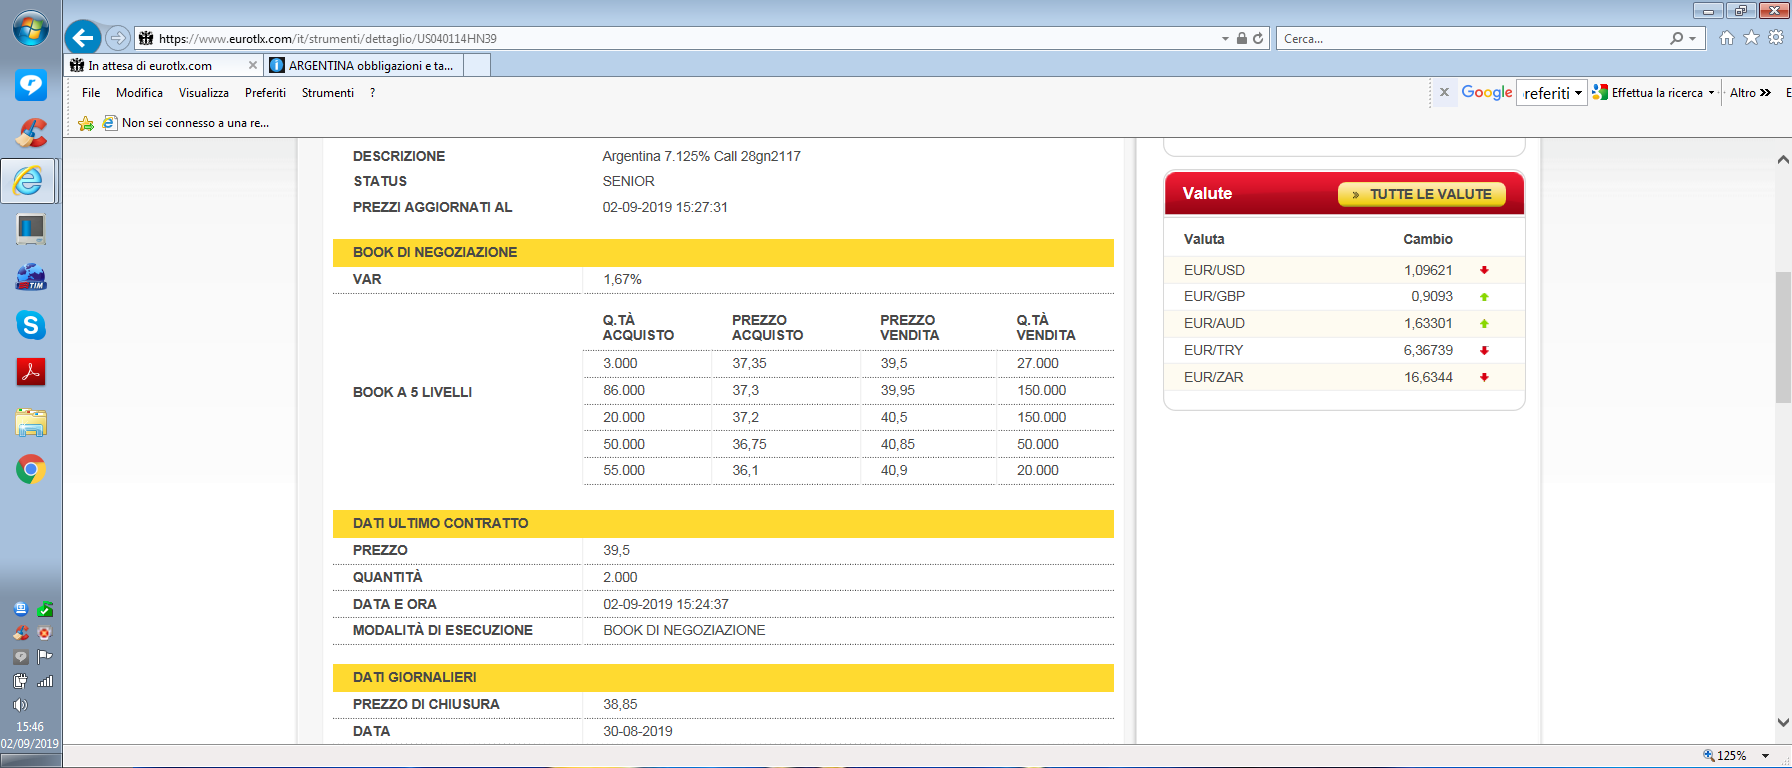Open the computer monitor taskbar icon

coord(30,229)
